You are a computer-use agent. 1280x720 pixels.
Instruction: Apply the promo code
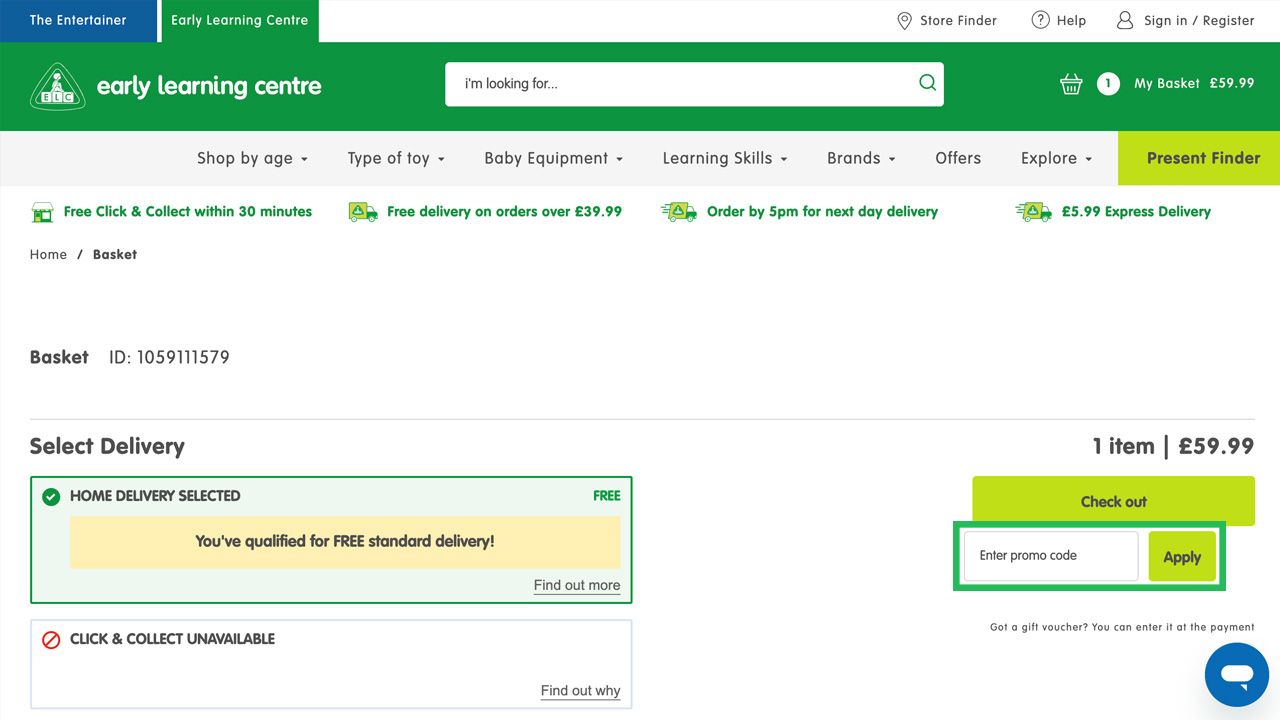(x=1182, y=557)
